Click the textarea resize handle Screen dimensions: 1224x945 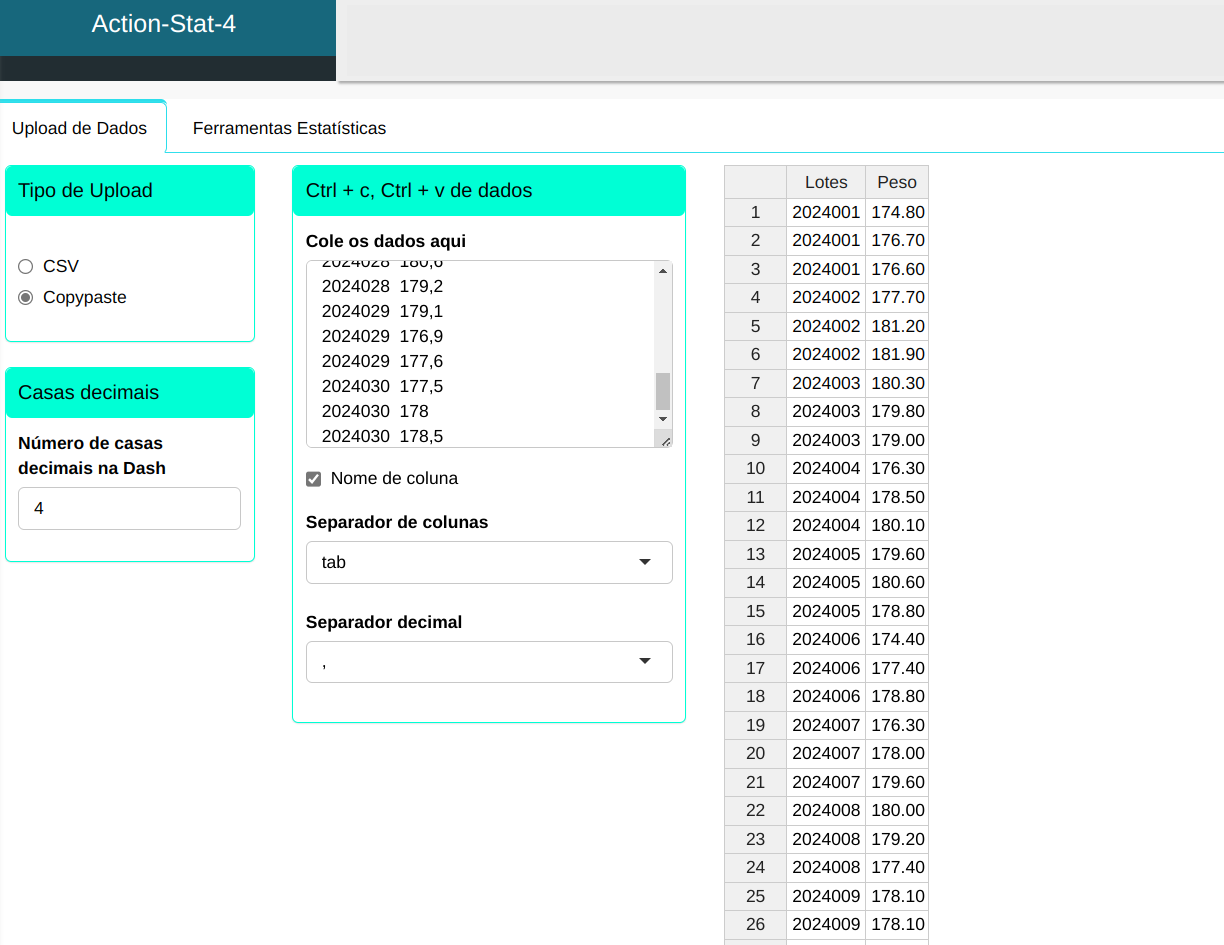tap(664, 439)
